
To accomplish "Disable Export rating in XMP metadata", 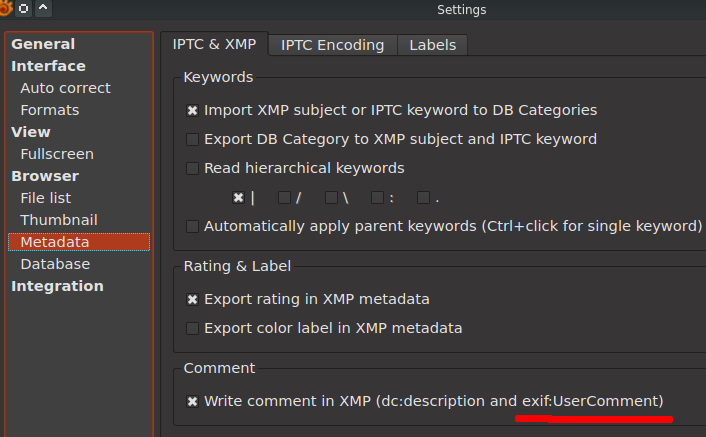I will point(193,299).
